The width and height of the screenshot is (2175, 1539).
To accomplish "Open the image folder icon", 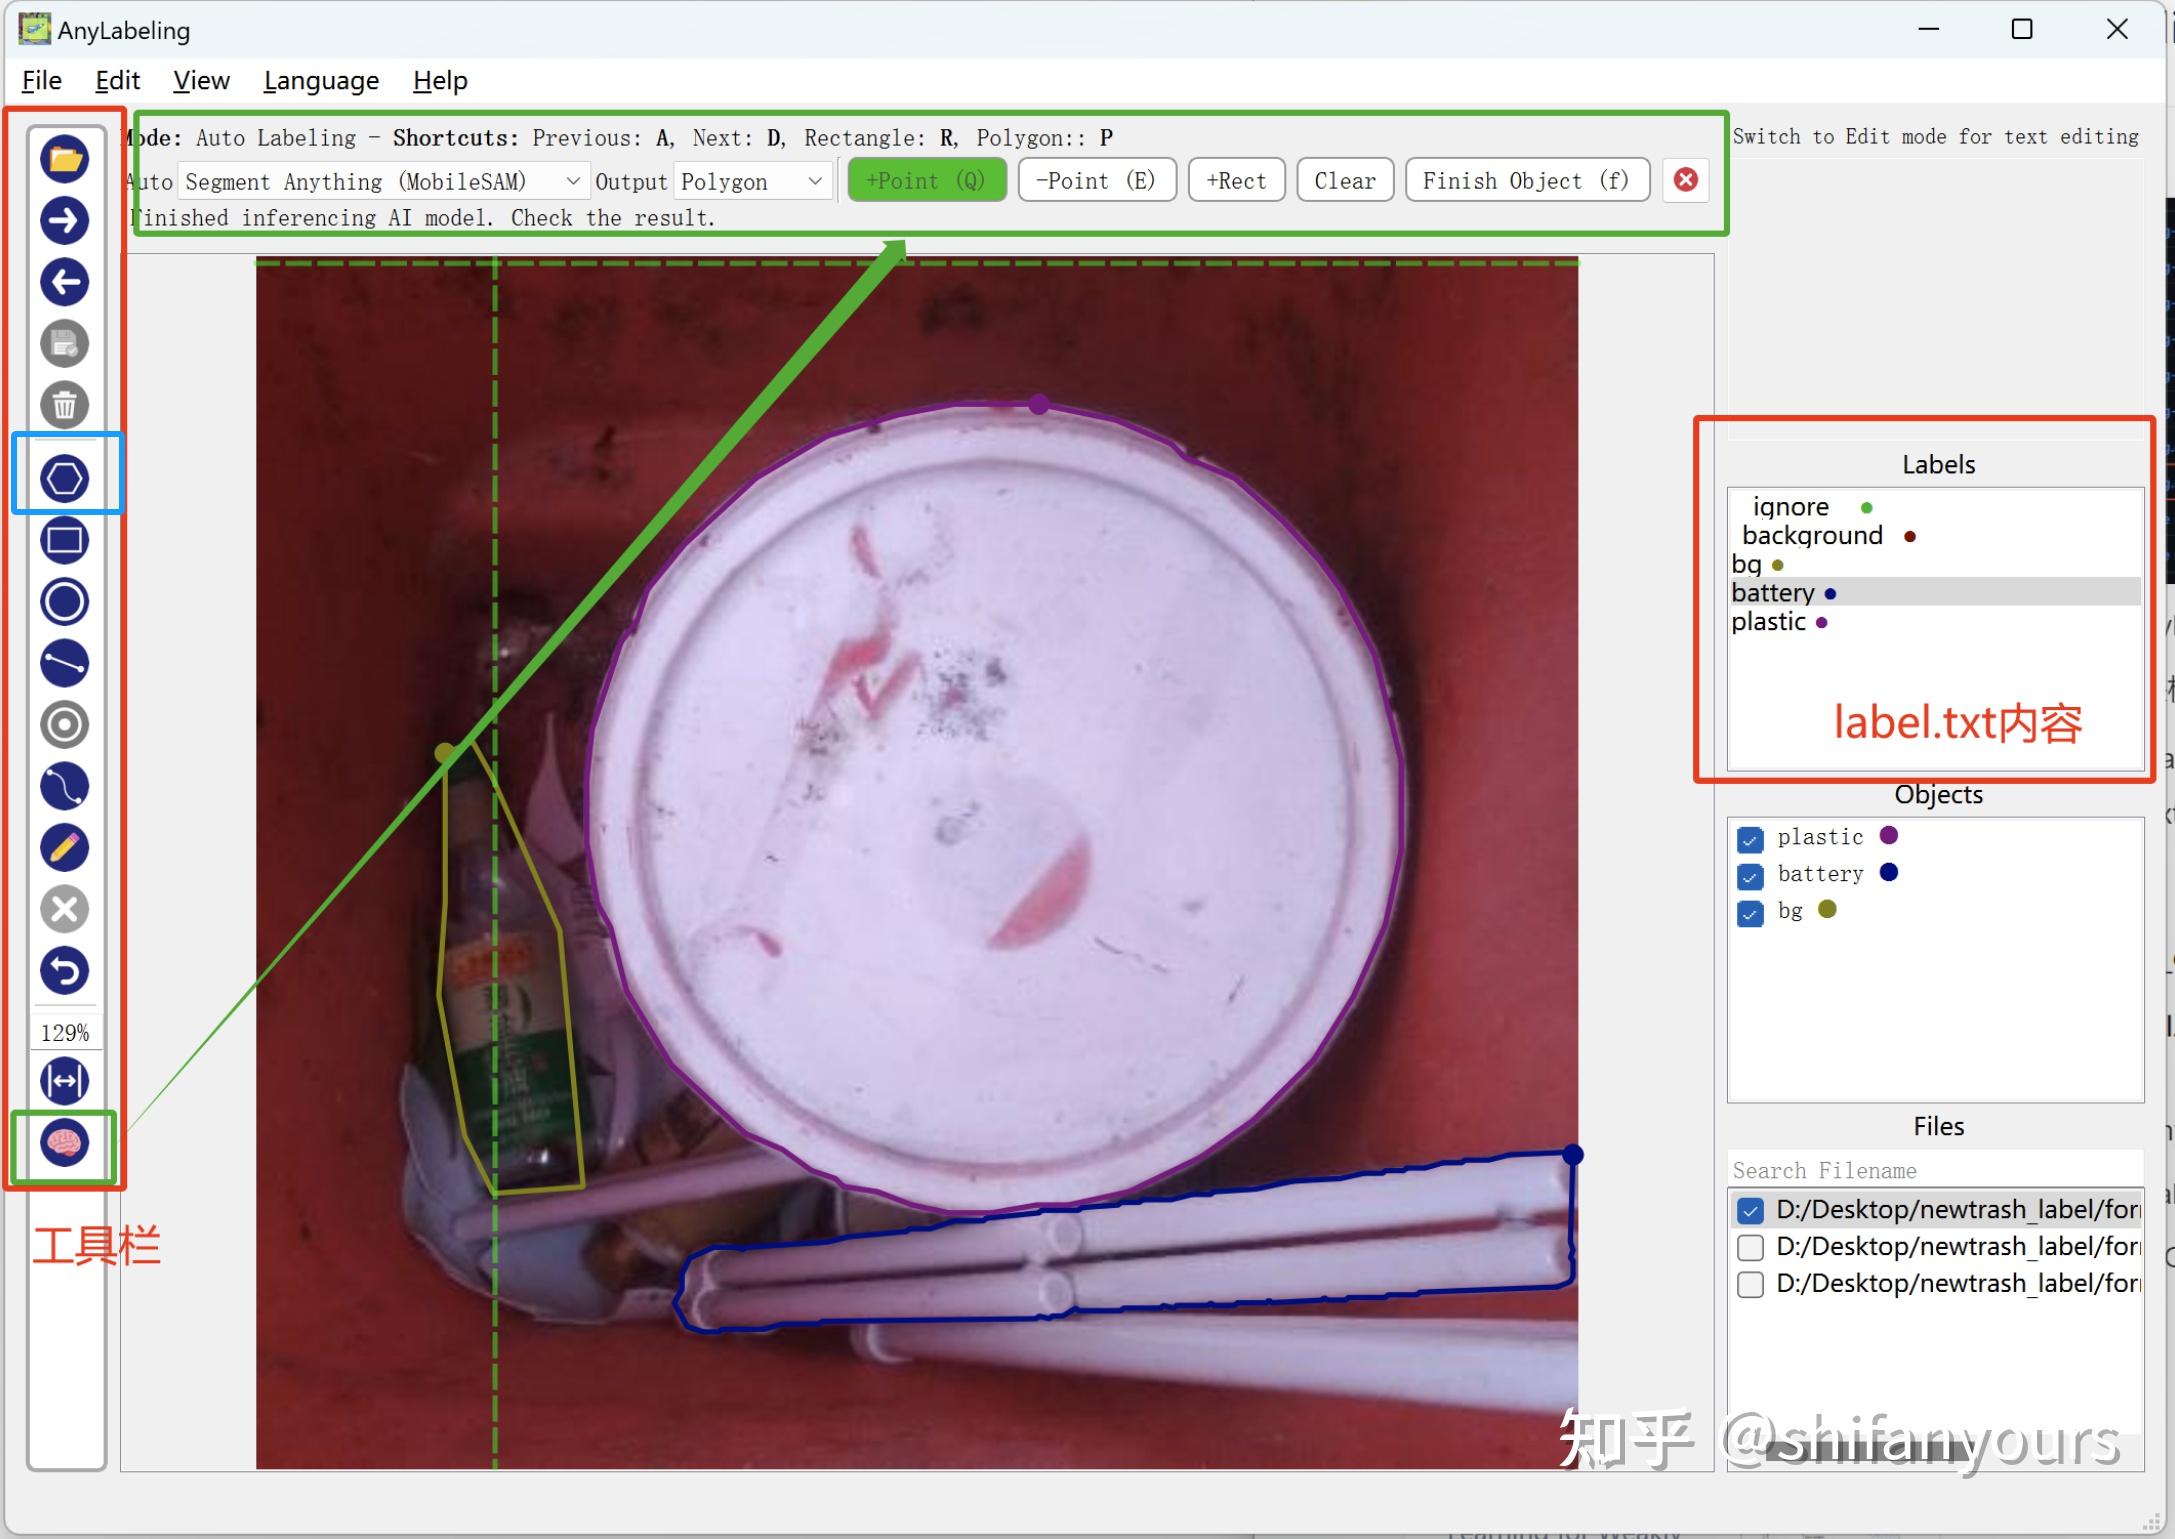I will point(65,159).
